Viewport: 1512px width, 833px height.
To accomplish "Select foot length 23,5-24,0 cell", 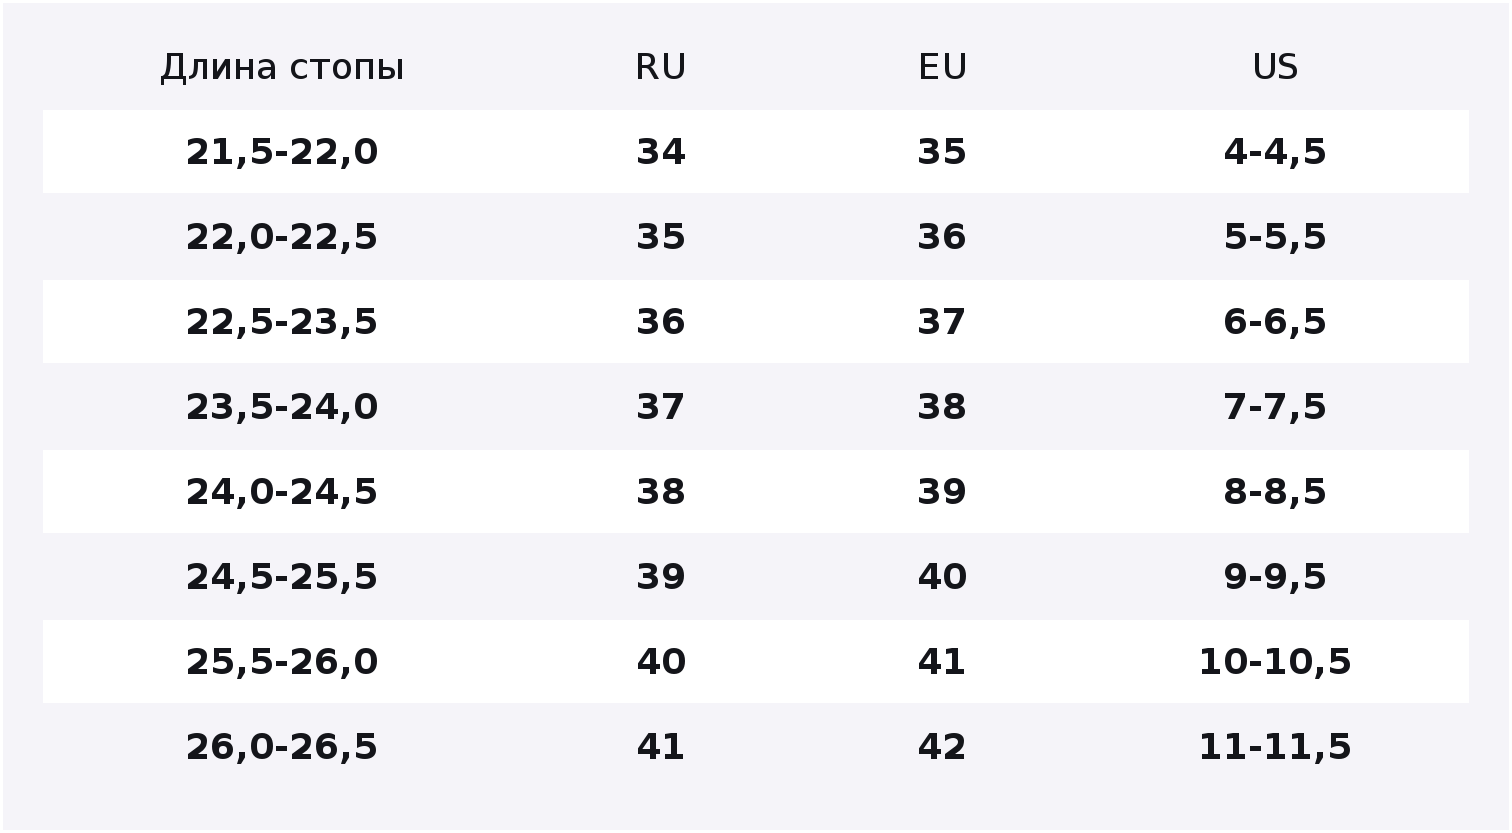I will tap(282, 407).
